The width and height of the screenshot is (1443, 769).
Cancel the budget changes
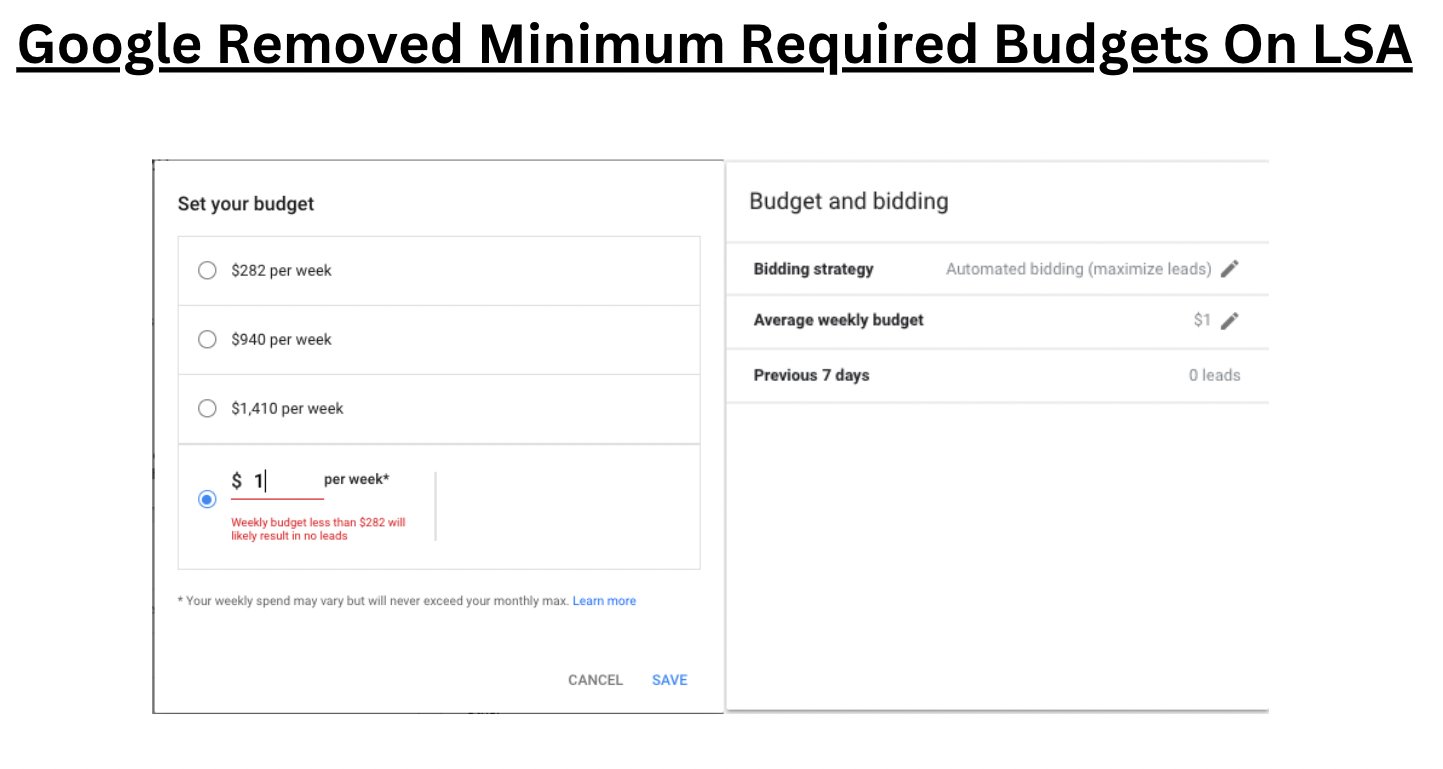click(x=595, y=679)
